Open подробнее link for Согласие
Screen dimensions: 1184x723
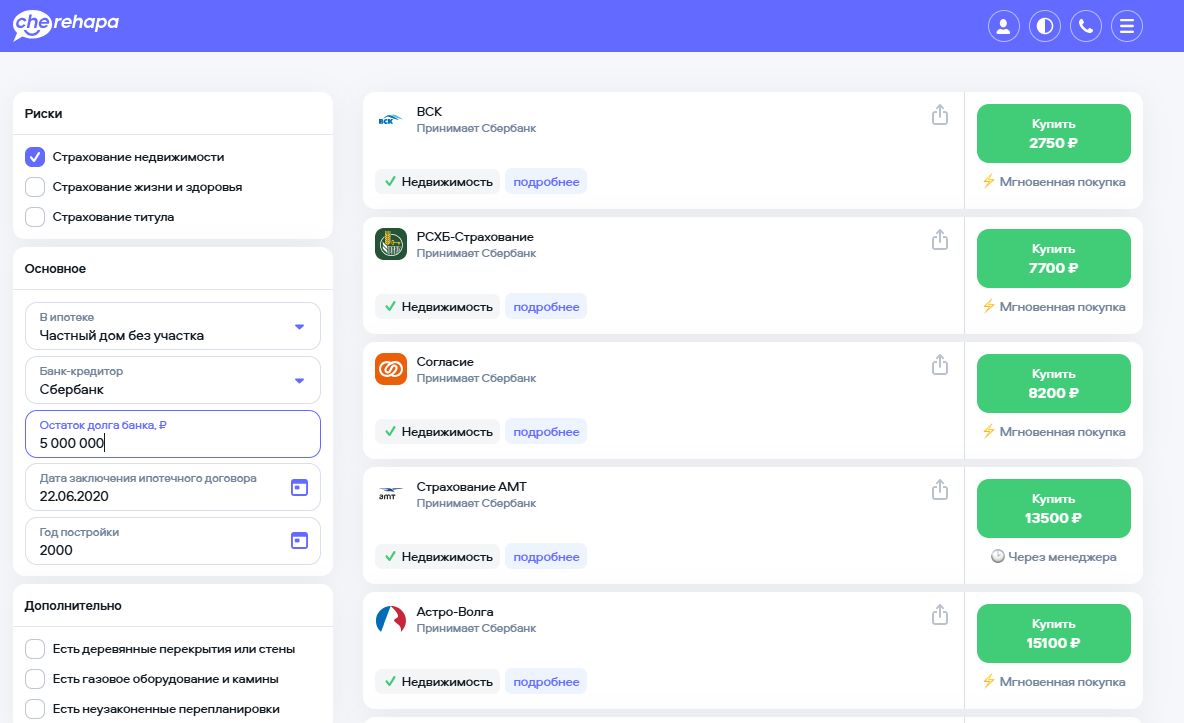click(546, 431)
